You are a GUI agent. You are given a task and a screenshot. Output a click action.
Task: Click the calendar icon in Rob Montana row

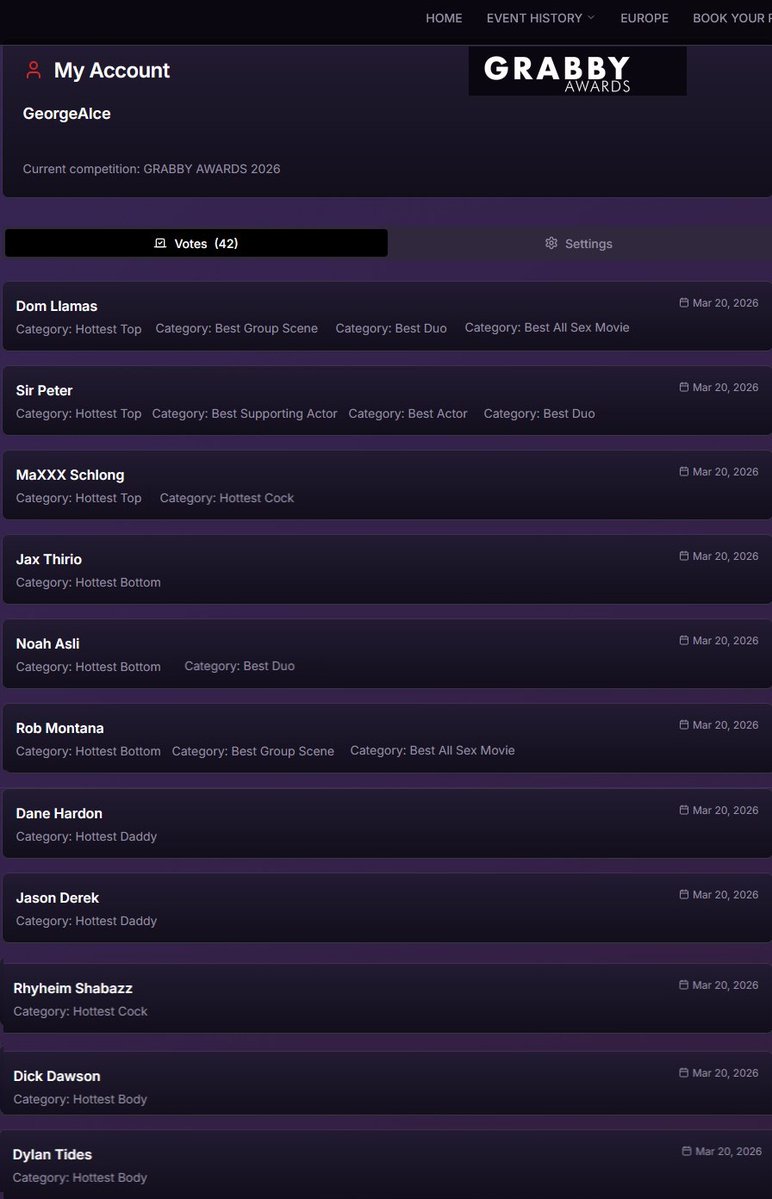point(684,724)
